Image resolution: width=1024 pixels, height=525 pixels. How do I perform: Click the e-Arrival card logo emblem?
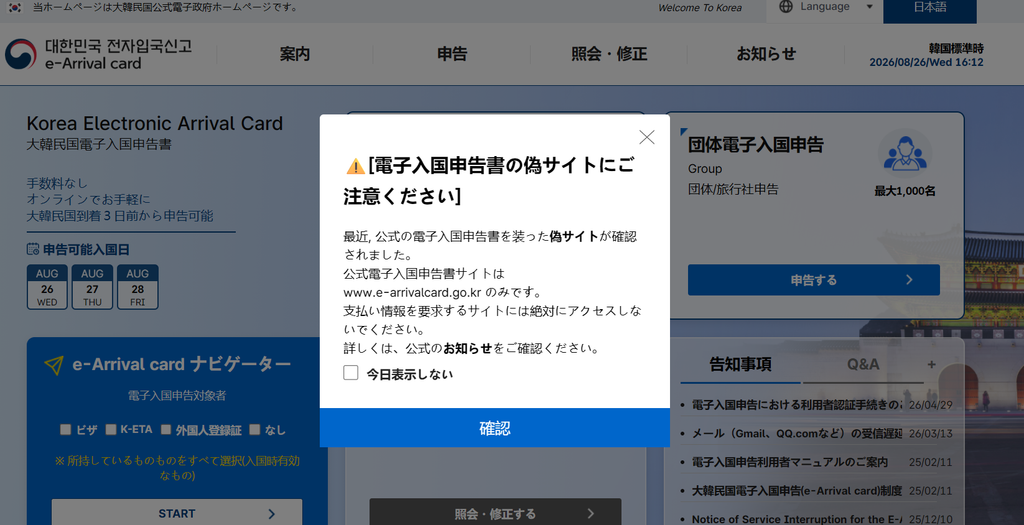(x=20, y=54)
